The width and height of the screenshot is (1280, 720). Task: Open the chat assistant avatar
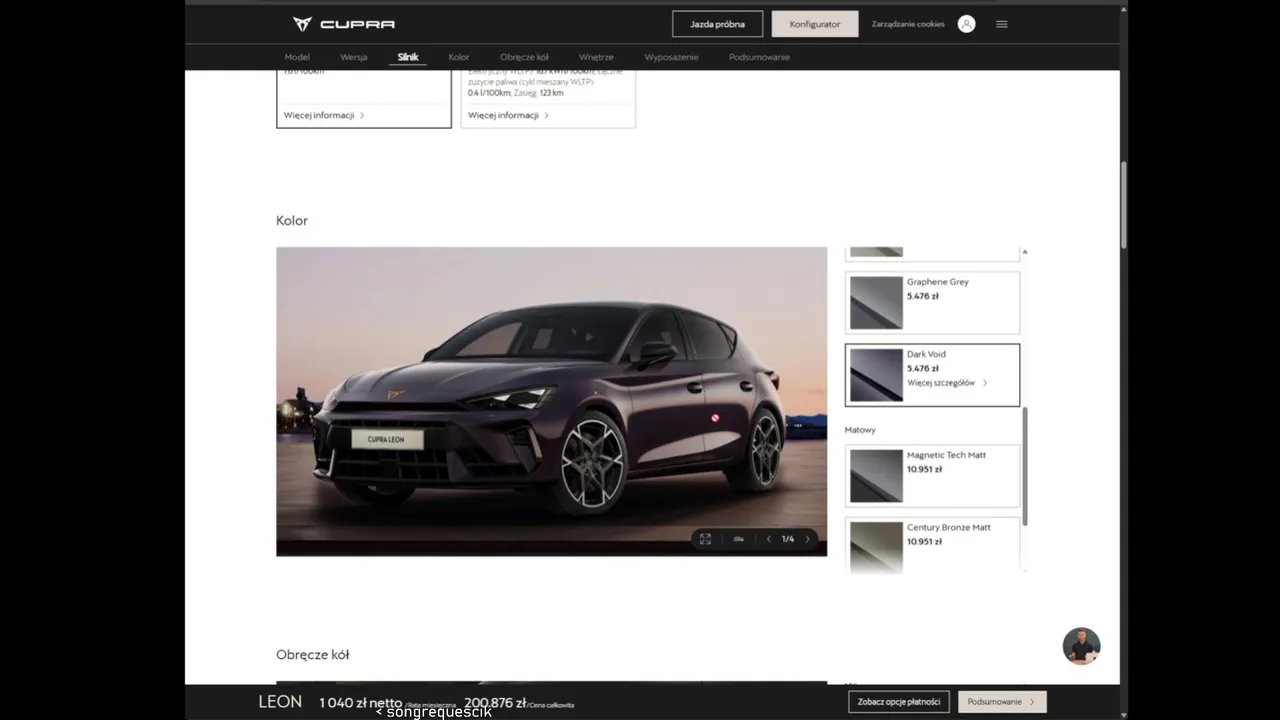coord(1081,646)
